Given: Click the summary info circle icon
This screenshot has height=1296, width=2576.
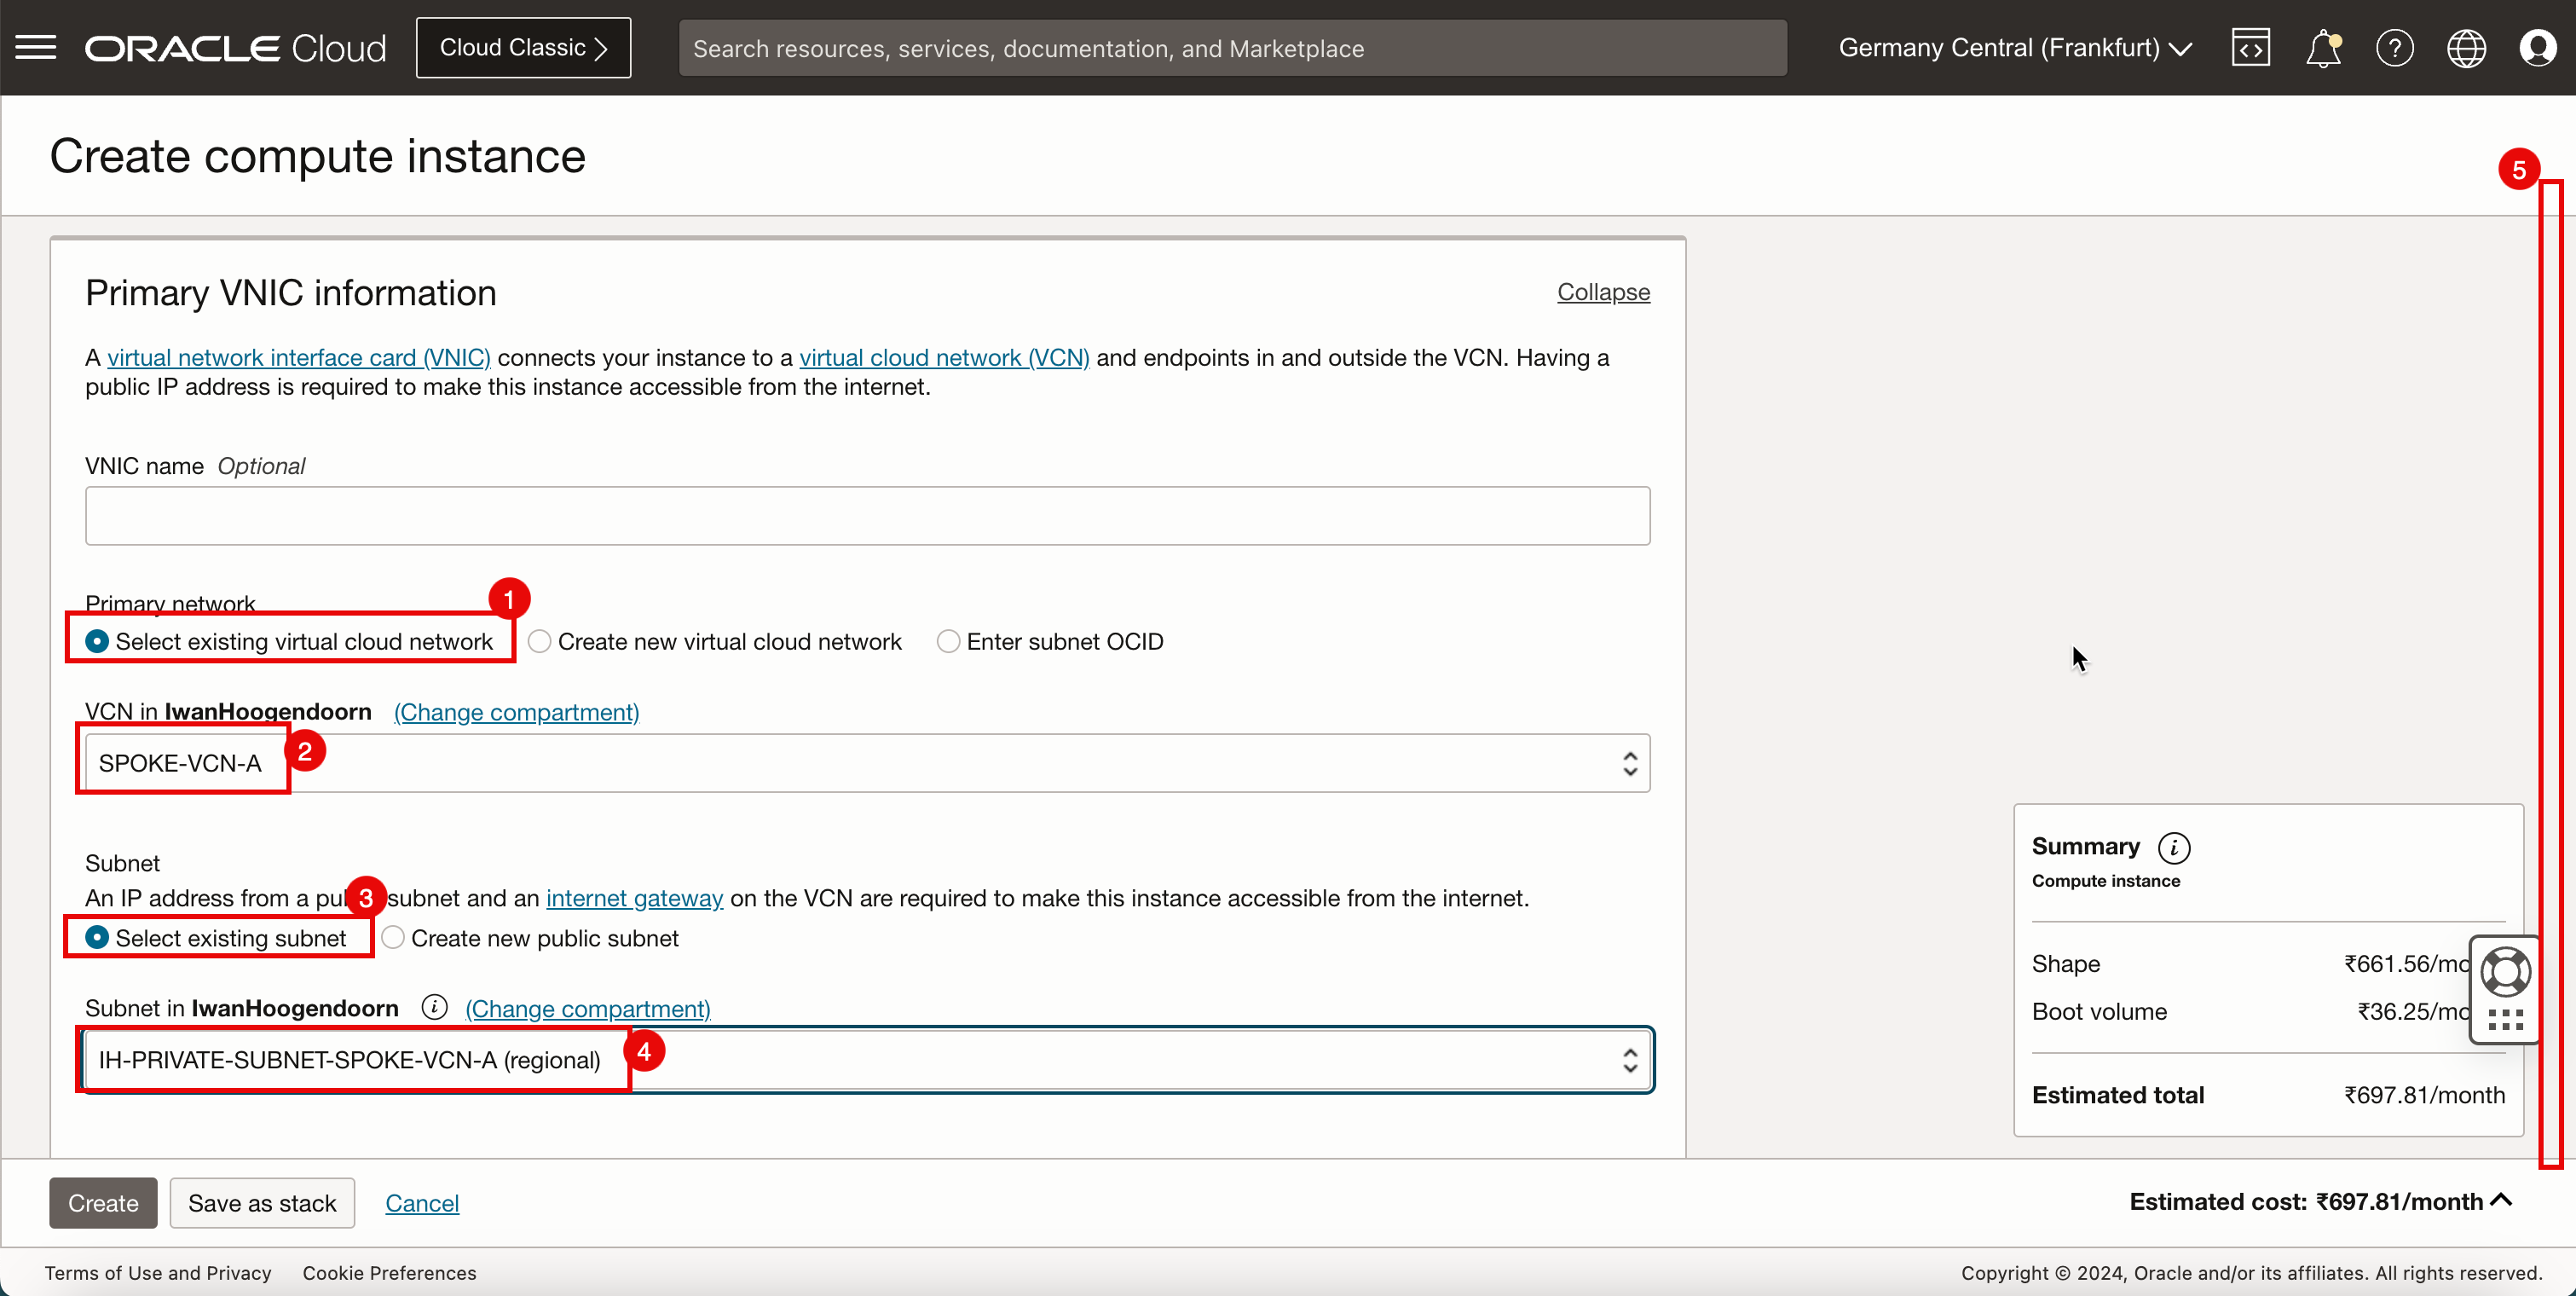Looking at the screenshot, I should tap(2176, 847).
